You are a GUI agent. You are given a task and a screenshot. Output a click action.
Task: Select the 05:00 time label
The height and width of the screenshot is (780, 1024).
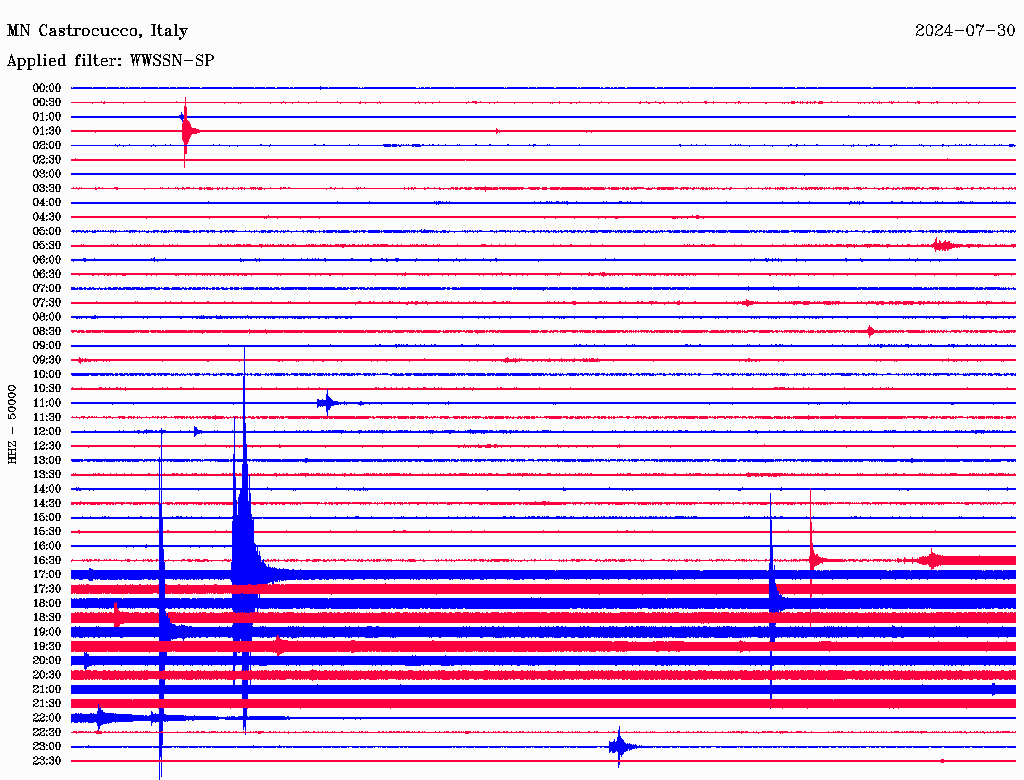(x=46, y=231)
